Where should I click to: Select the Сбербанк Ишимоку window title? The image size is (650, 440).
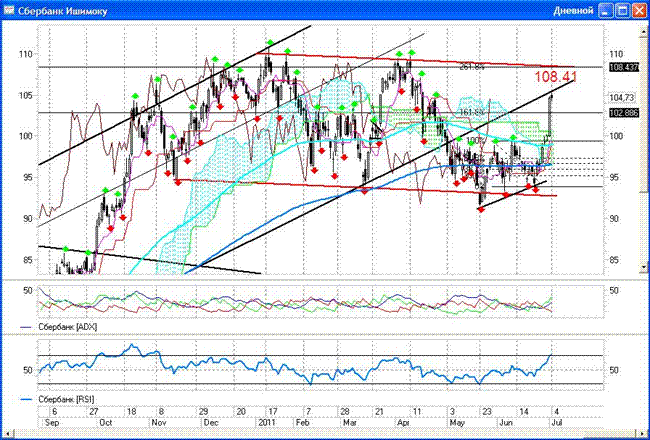click(x=62, y=11)
